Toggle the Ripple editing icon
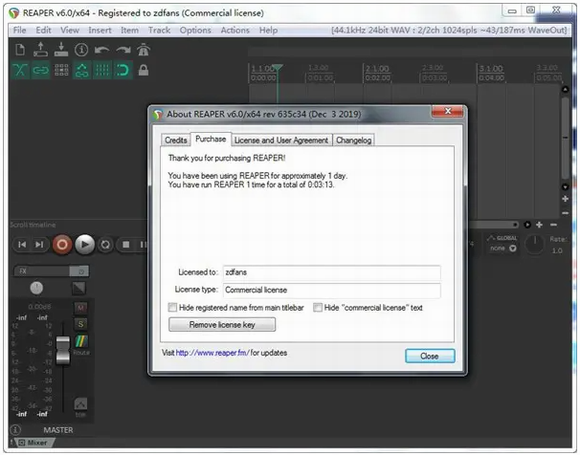The image size is (580, 455). click(61, 70)
